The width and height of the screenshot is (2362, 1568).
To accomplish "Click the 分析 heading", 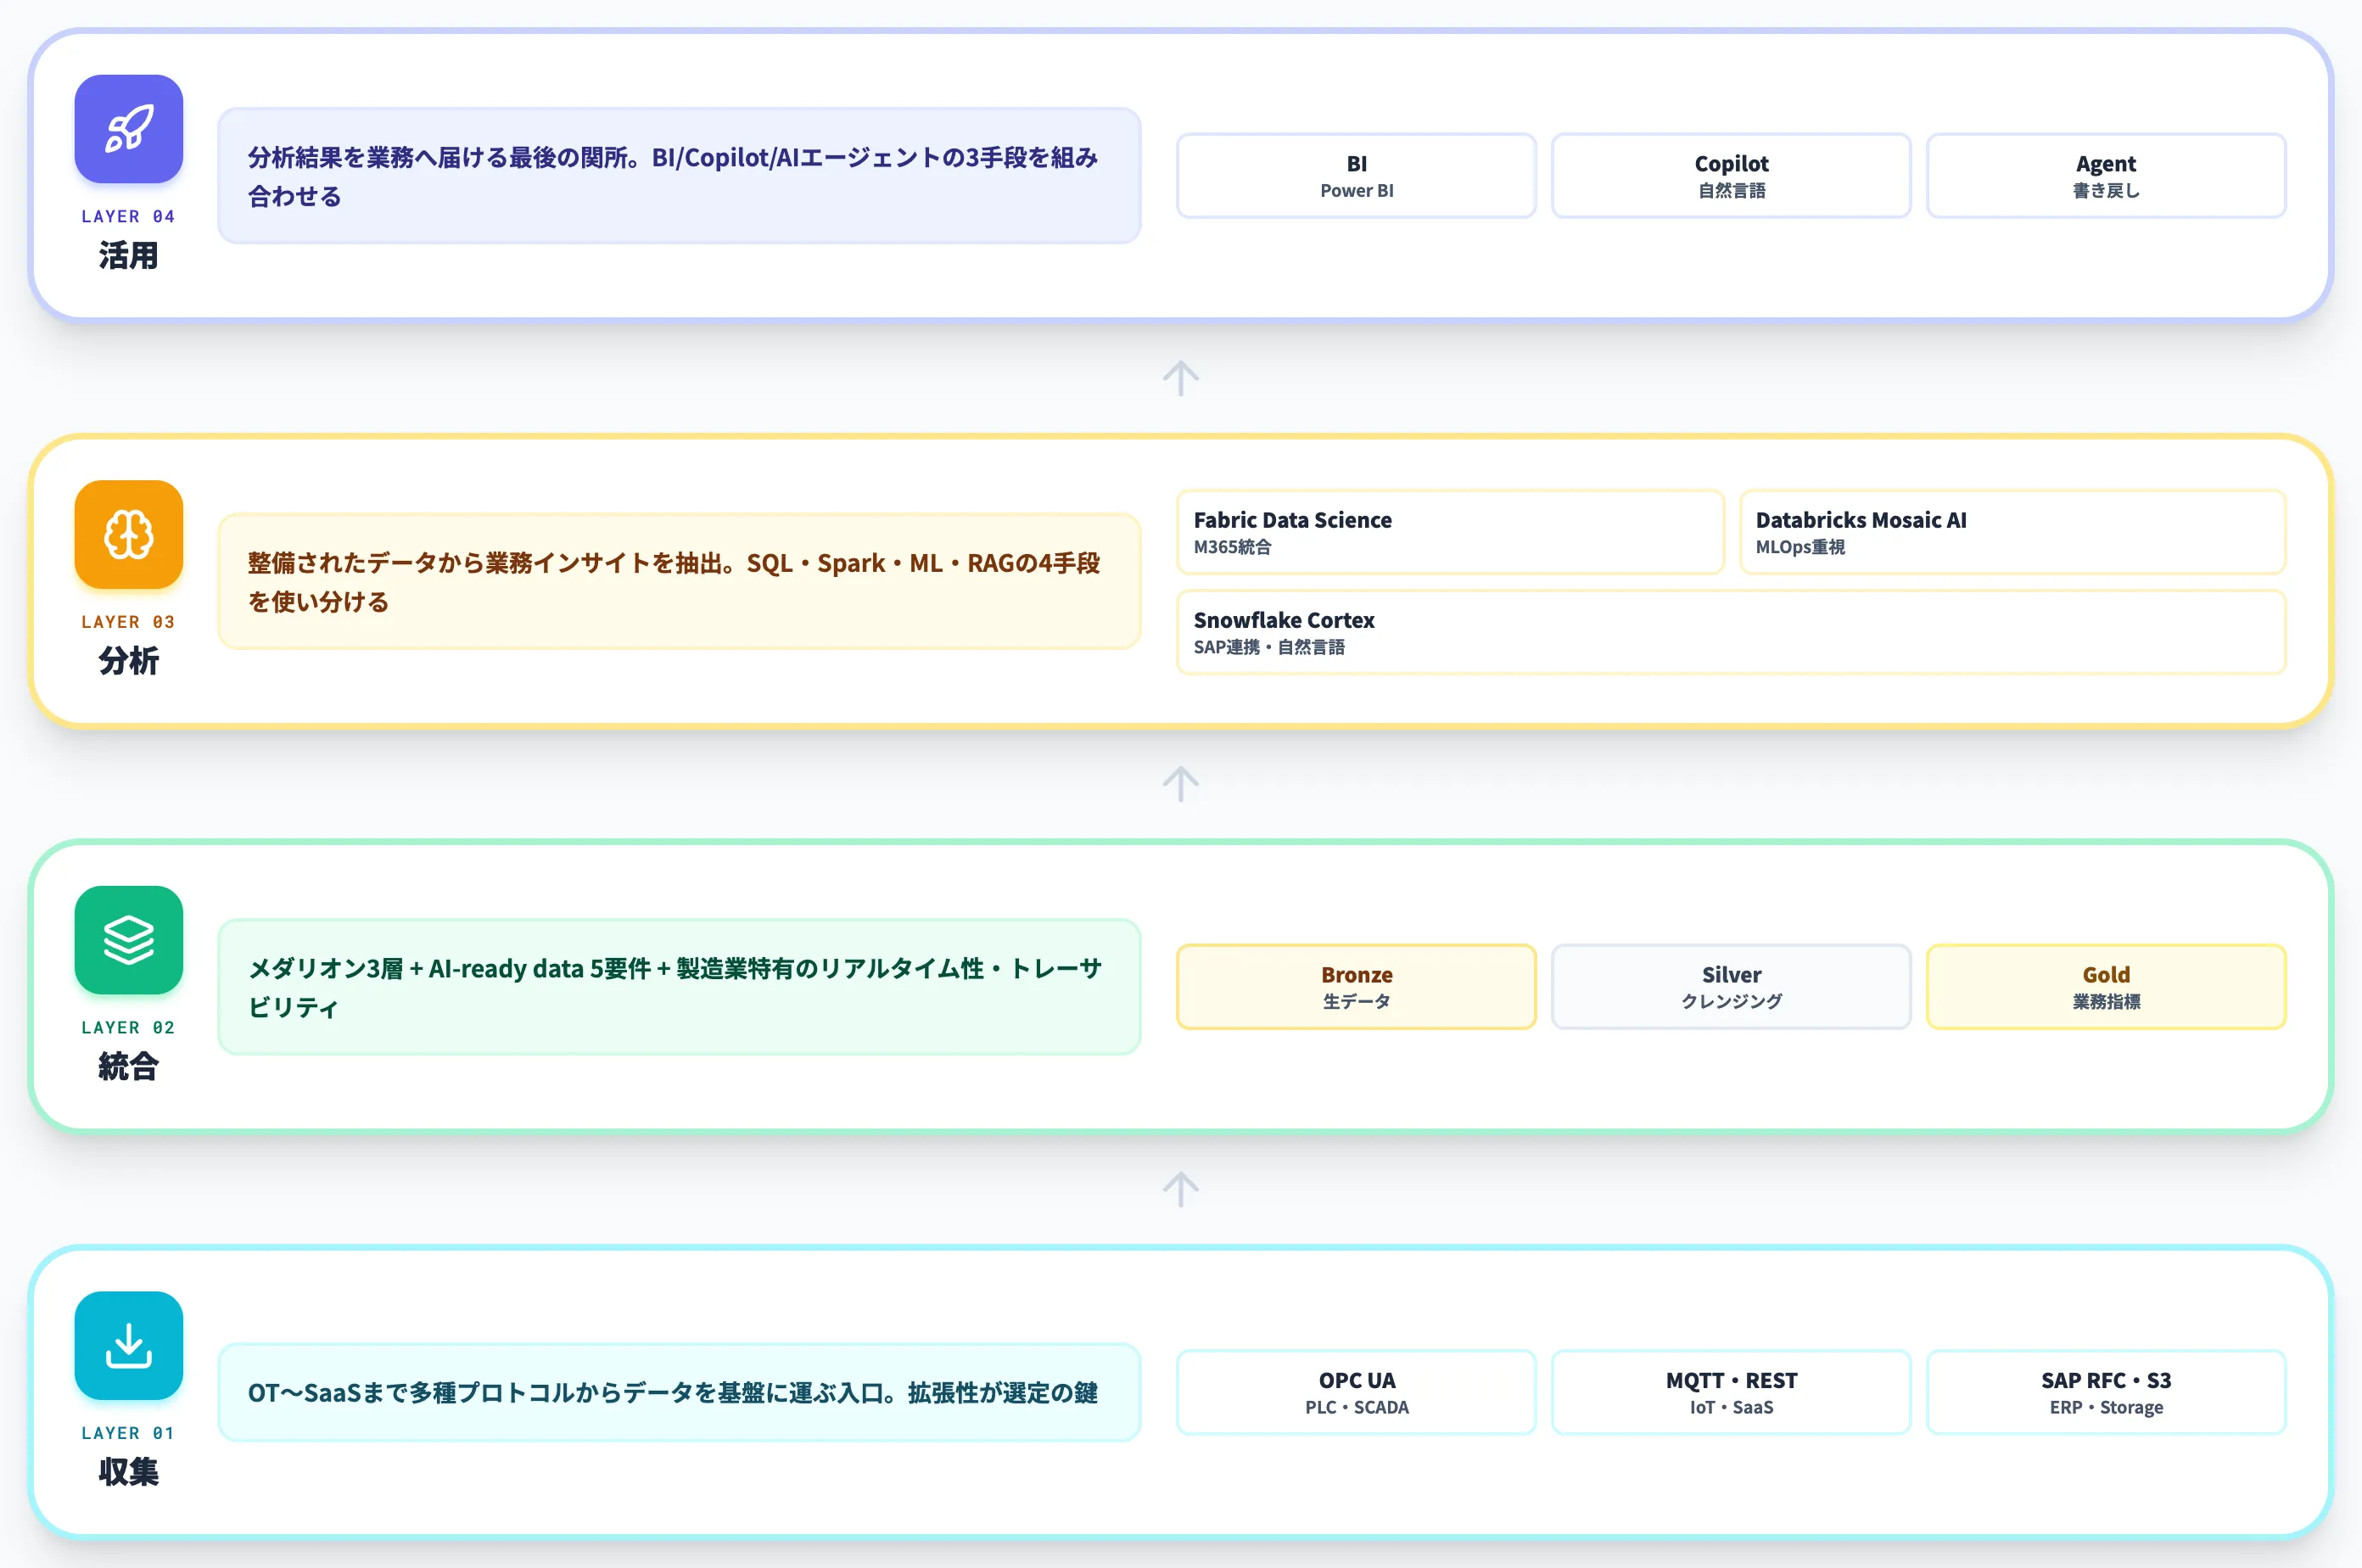I will point(128,661).
